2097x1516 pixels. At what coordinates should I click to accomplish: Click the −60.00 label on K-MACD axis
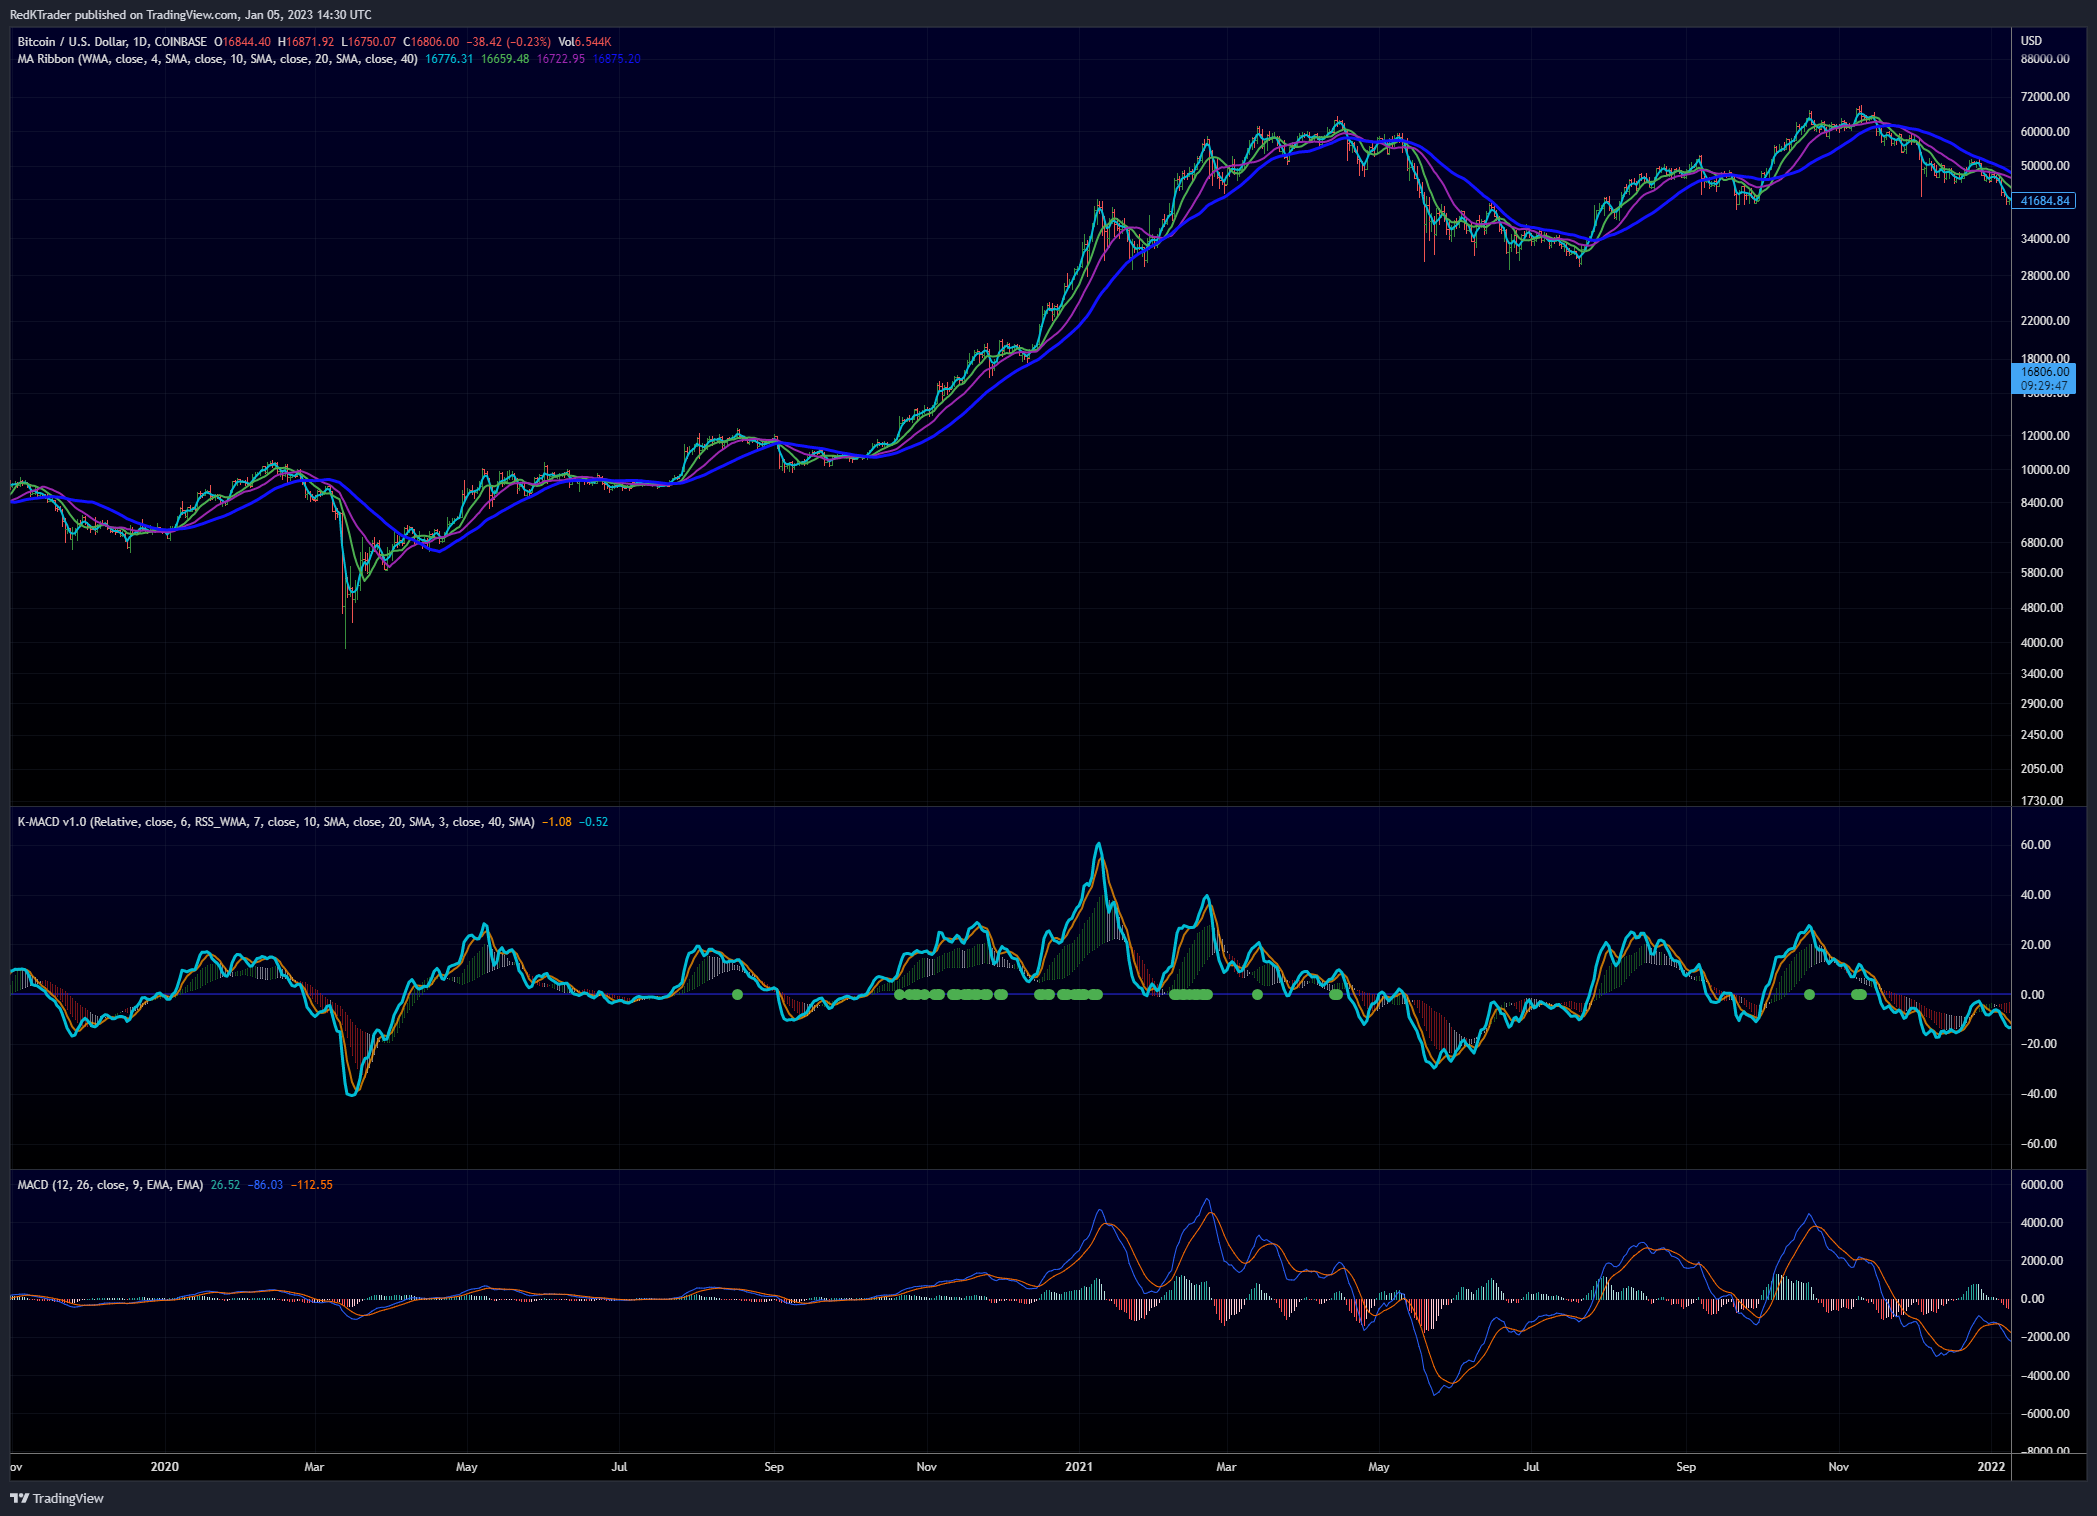(2038, 1144)
